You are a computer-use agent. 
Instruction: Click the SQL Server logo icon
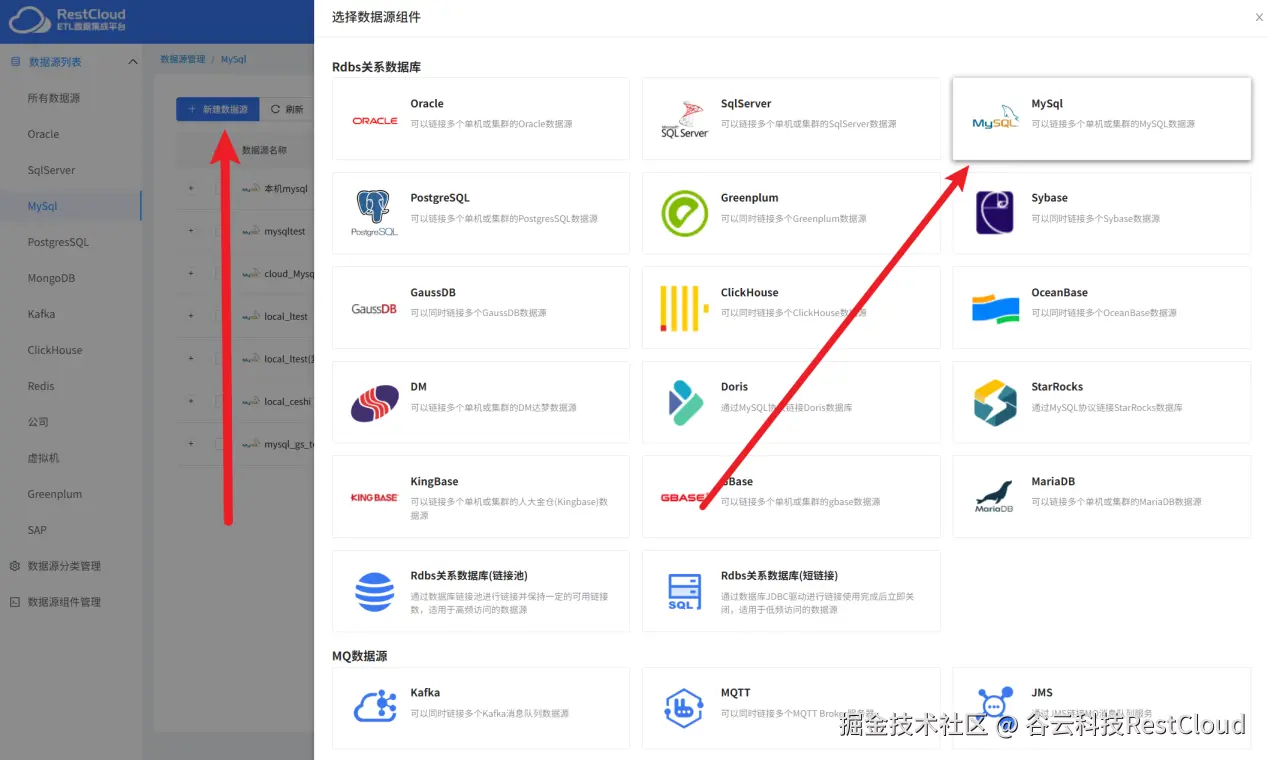pos(685,119)
